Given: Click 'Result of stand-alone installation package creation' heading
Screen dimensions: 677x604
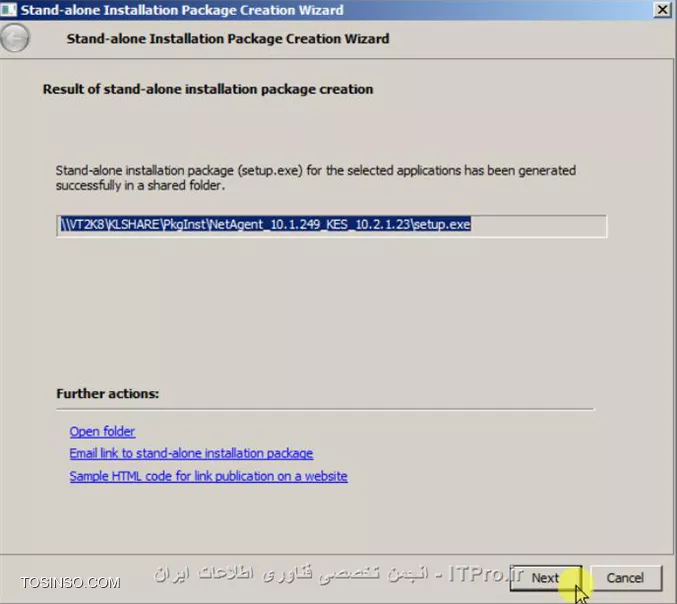Looking at the screenshot, I should [x=208, y=89].
